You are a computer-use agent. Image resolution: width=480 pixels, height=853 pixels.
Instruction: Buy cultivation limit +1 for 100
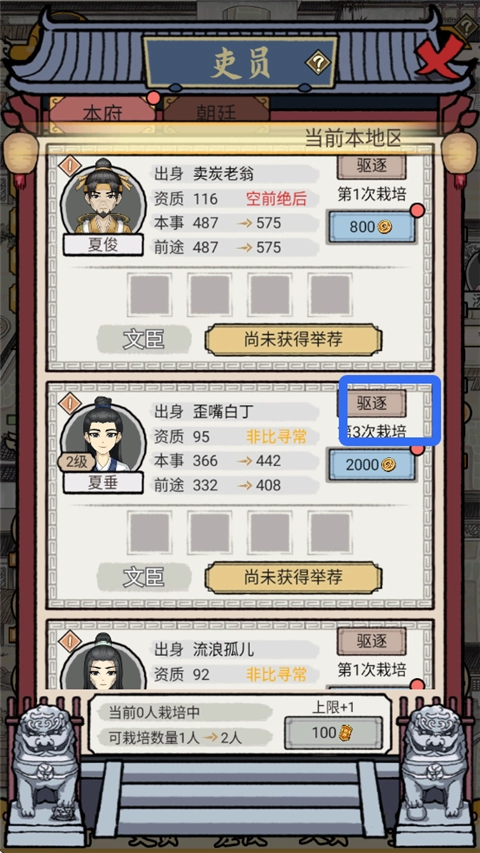(333, 733)
